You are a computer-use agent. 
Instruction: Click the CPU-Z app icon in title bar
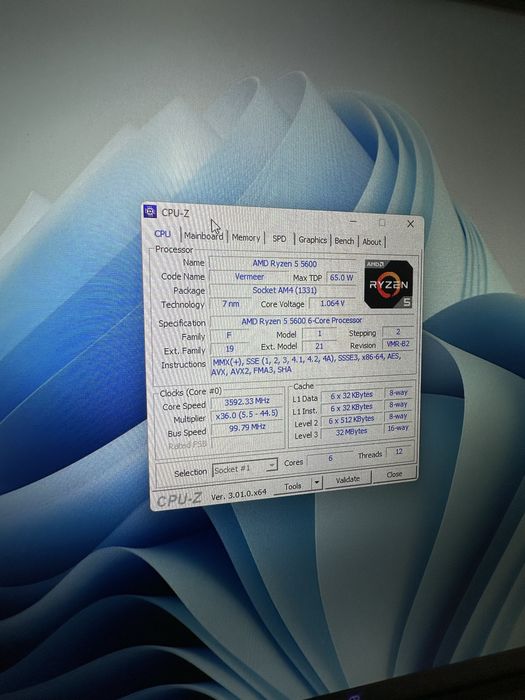150,211
